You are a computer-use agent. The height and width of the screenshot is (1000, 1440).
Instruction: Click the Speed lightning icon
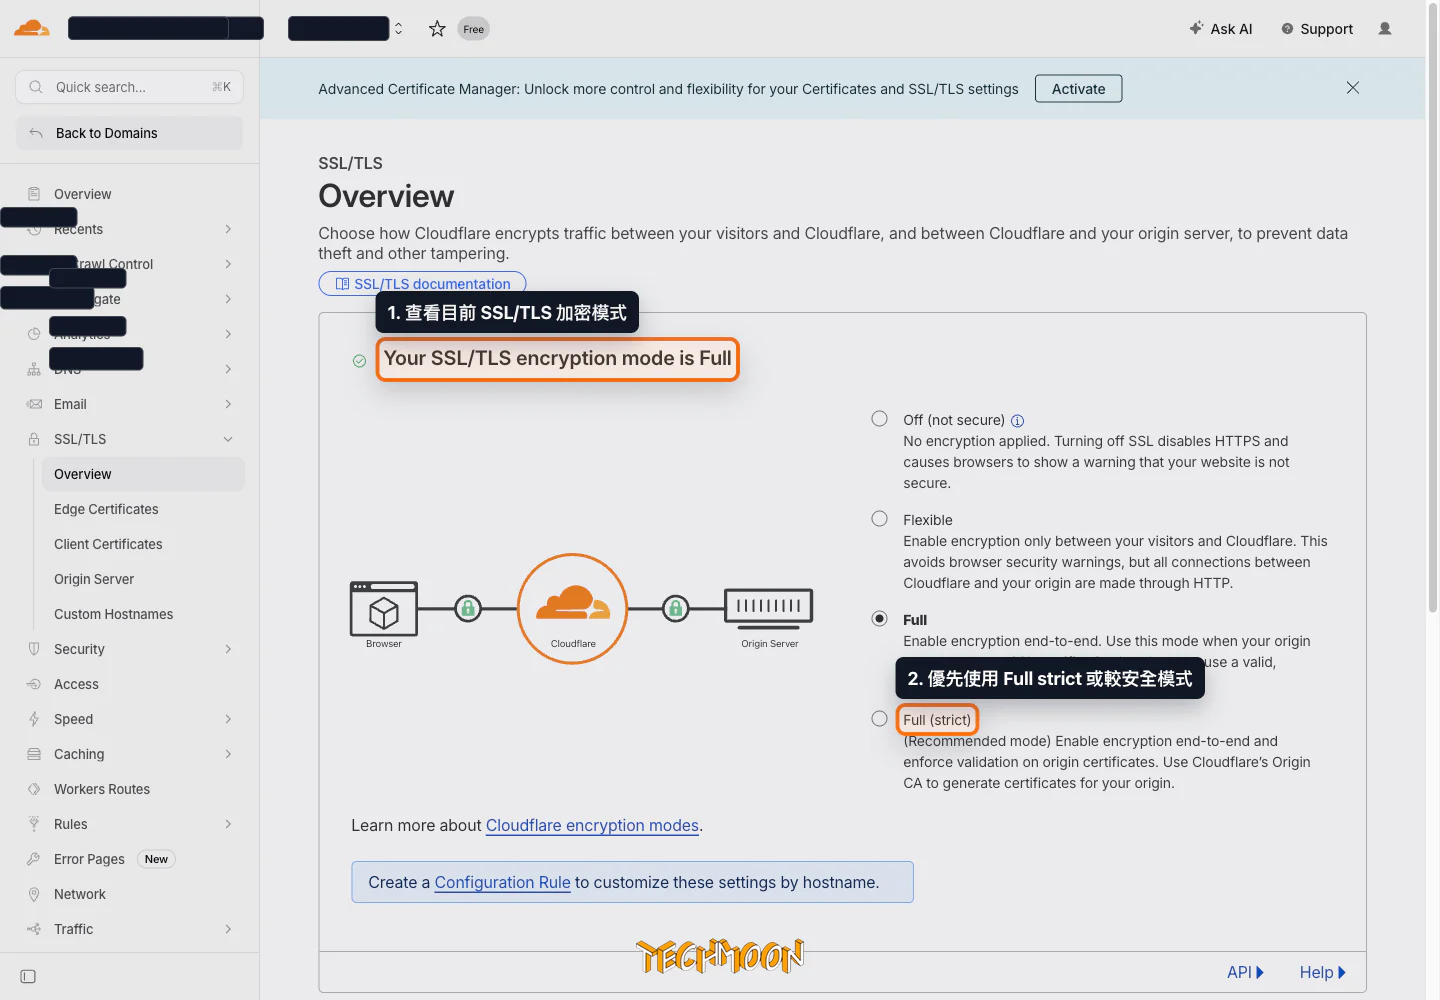coord(34,719)
